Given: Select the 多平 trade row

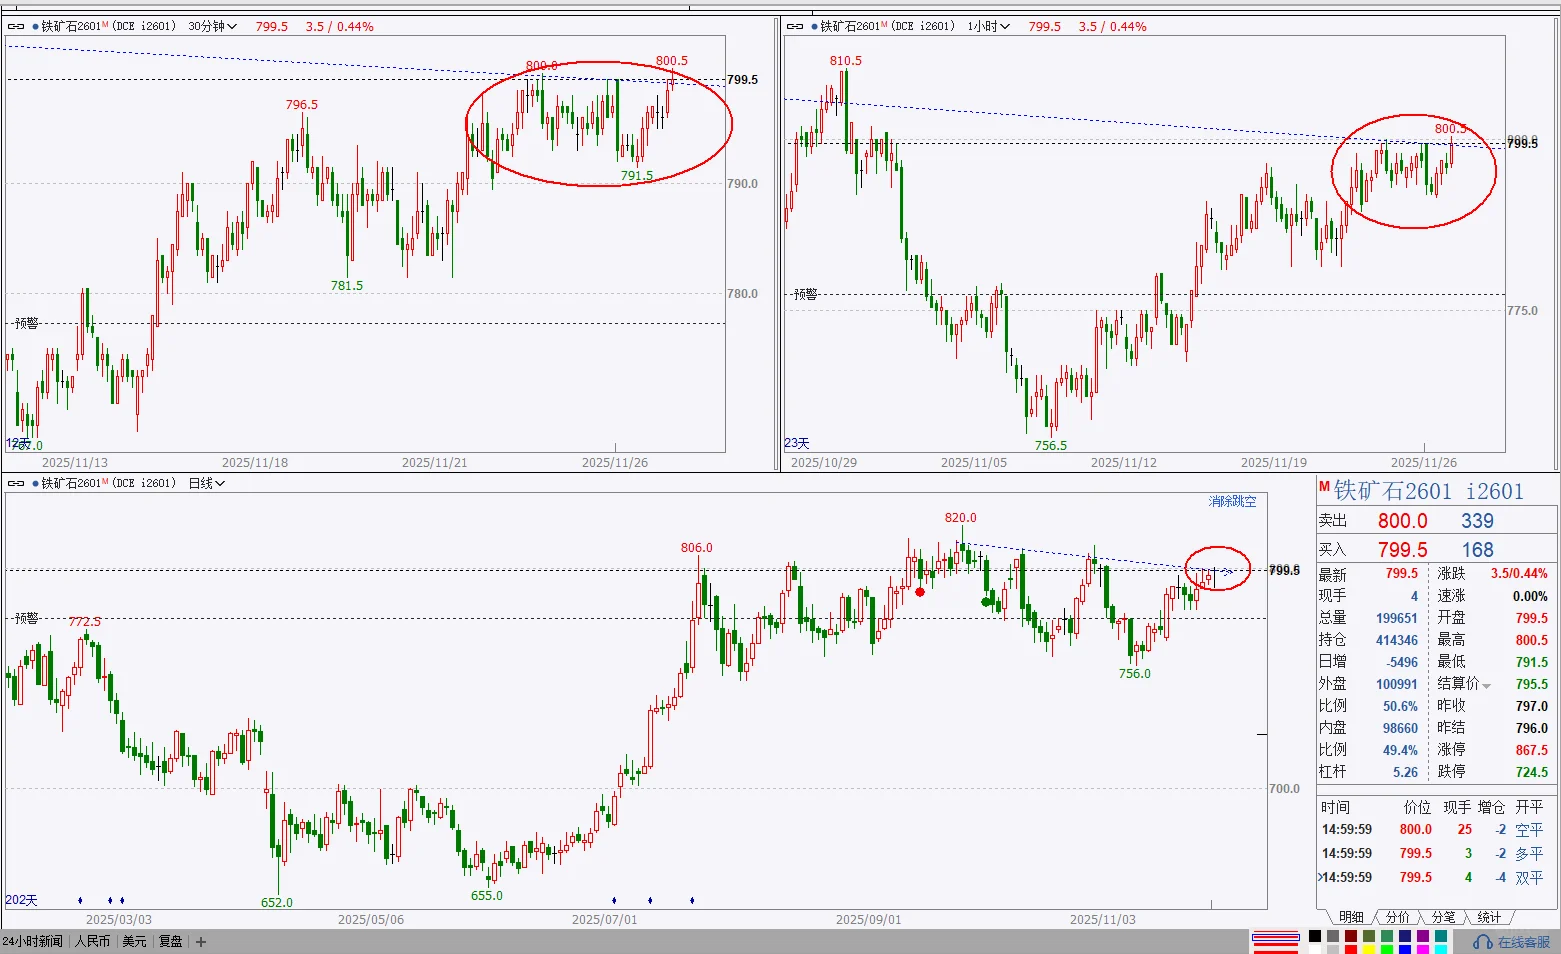Looking at the screenshot, I should tap(1432, 854).
